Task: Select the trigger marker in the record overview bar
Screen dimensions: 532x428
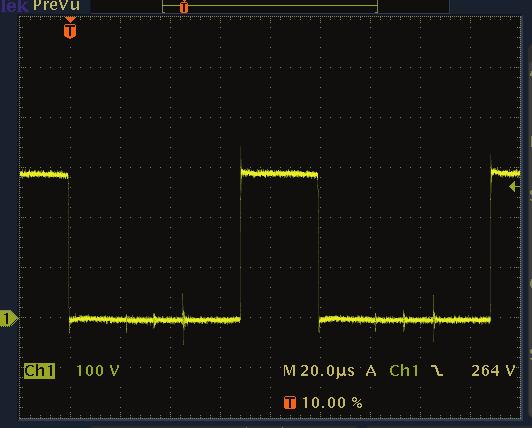Action: coord(184,6)
